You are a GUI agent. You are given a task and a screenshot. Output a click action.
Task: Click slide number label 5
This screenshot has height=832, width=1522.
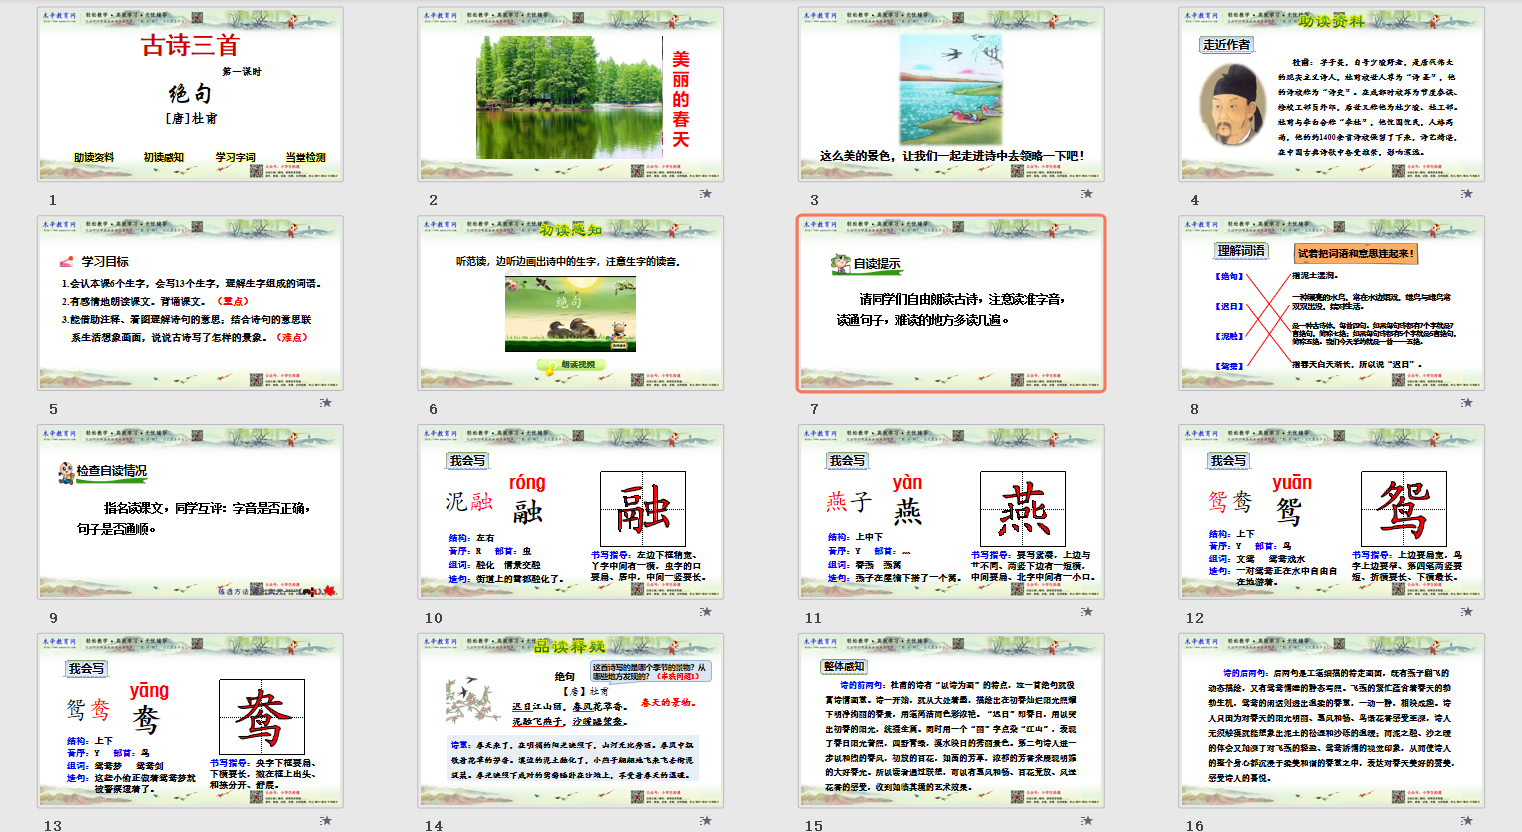pos(53,409)
